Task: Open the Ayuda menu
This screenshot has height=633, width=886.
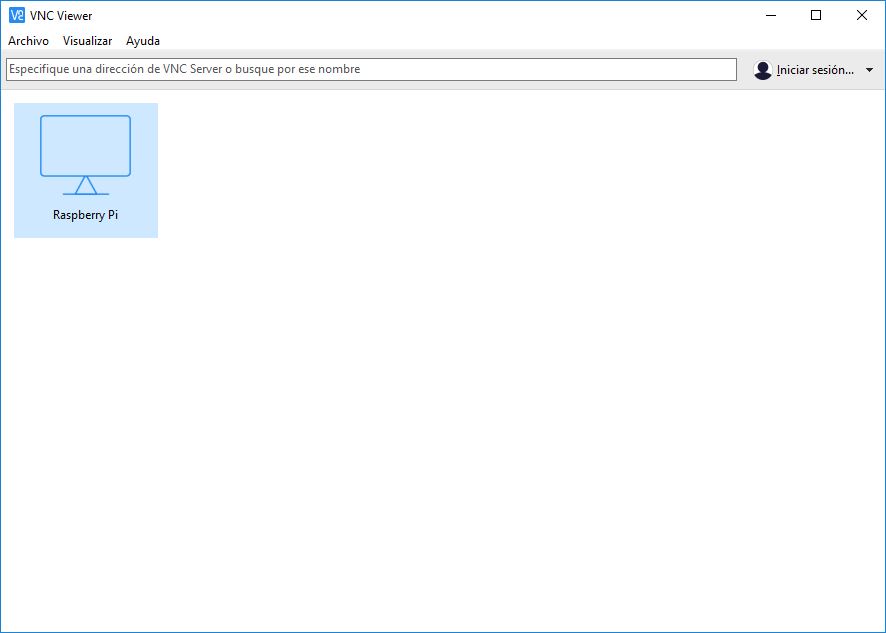Action: [x=142, y=41]
